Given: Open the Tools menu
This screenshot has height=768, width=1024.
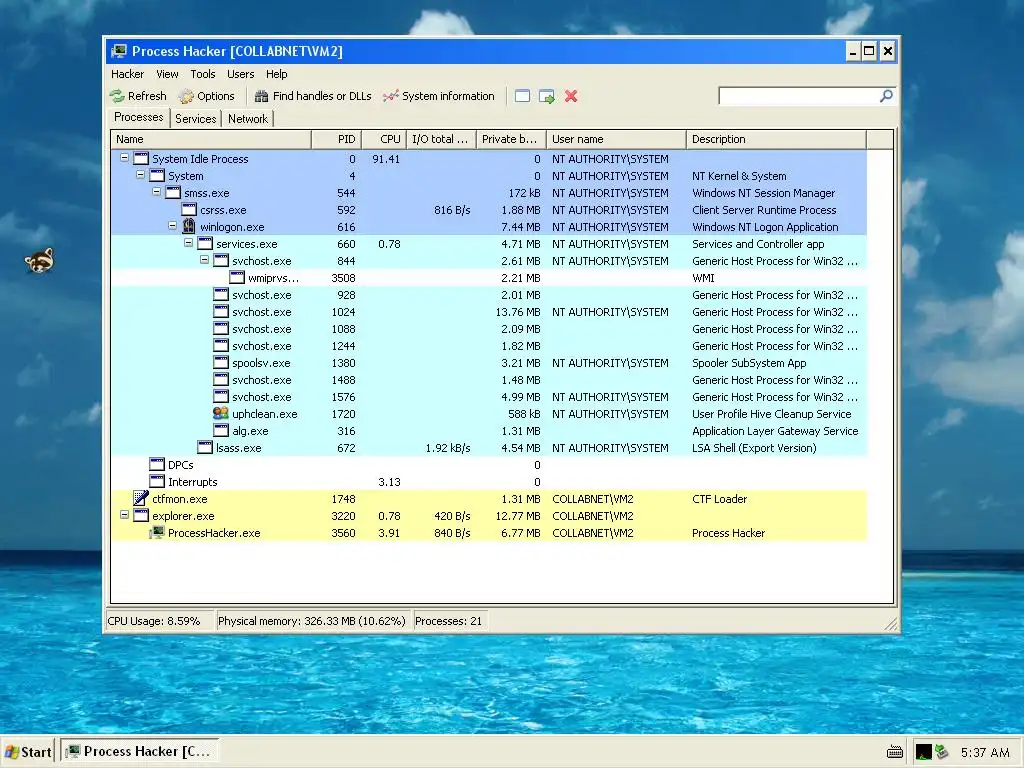Looking at the screenshot, I should click(x=202, y=74).
